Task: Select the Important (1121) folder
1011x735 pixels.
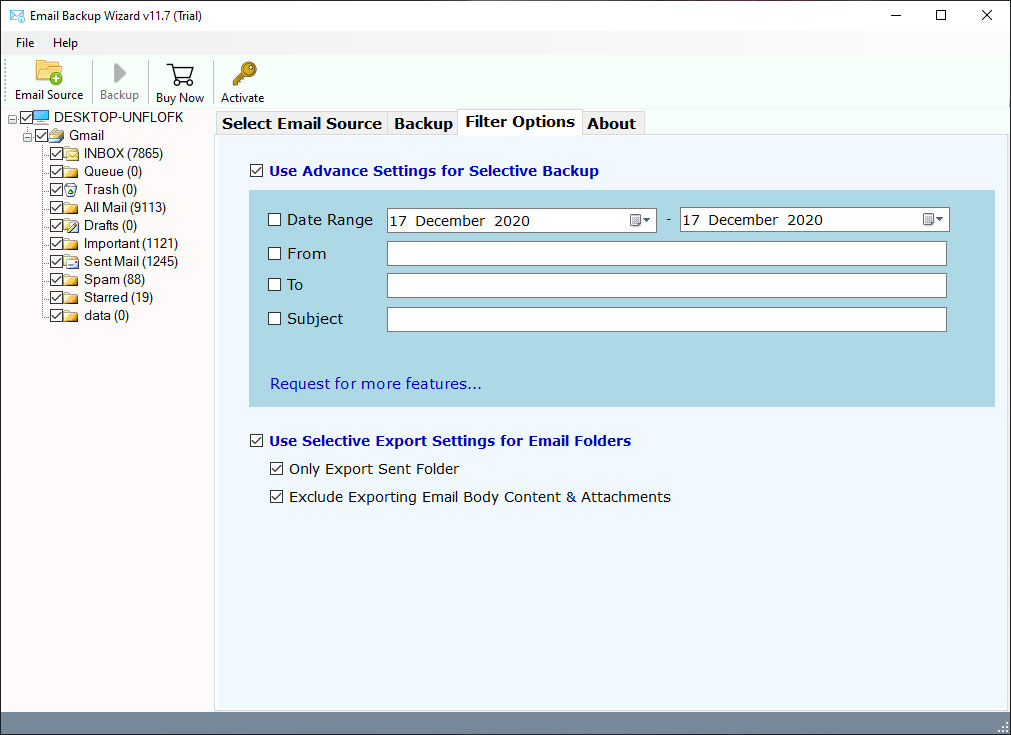Action: pyautogui.click(x=131, y=244)
